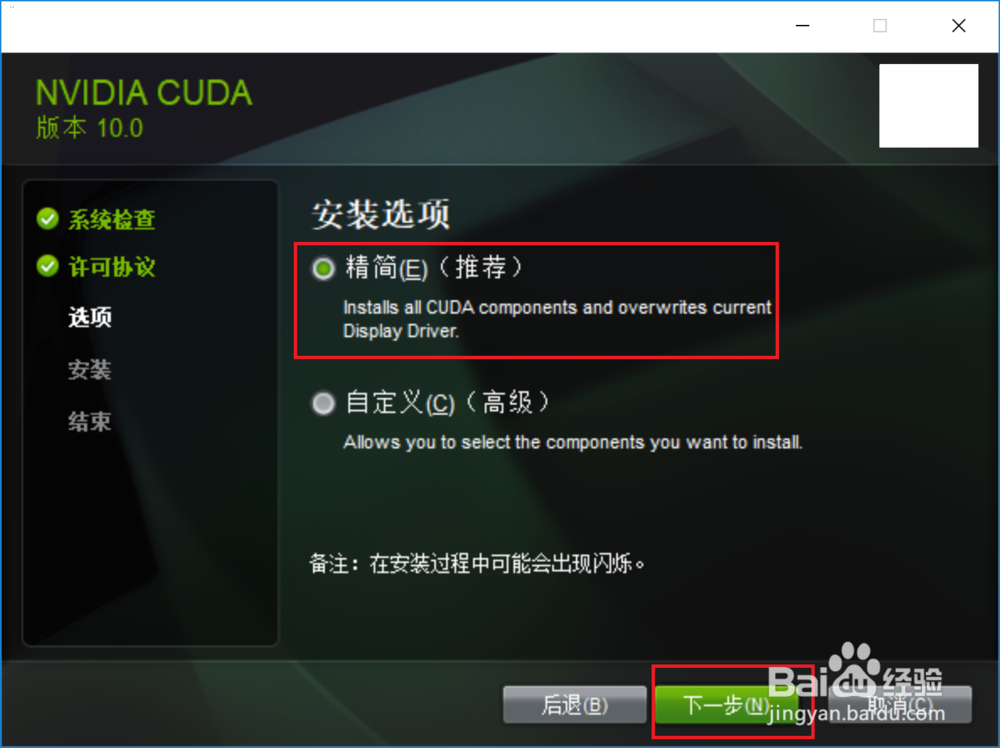The image size is (1000, 748).
Task: Click the 下一步(N) green button
Action: point(726,705)
